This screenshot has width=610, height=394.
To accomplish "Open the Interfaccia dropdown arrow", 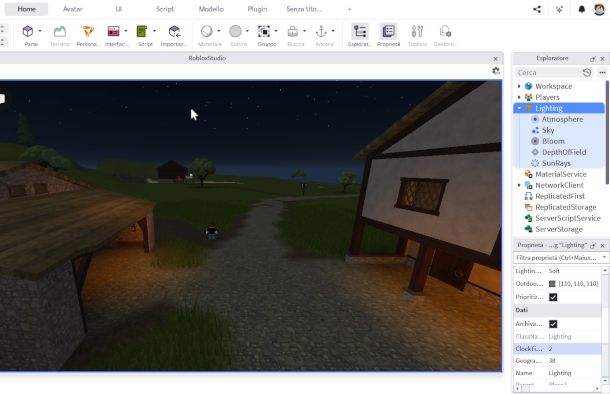I will click(x=126, y=31).
